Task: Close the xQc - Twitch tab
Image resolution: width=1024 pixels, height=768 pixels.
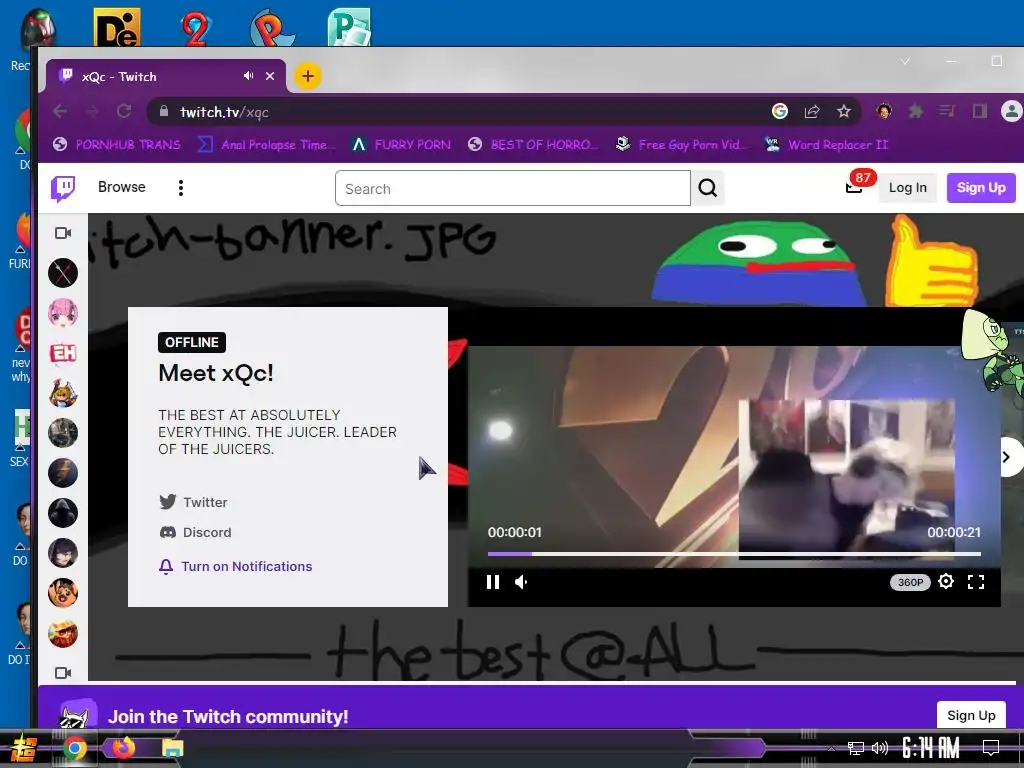Action: pos(270,76)
